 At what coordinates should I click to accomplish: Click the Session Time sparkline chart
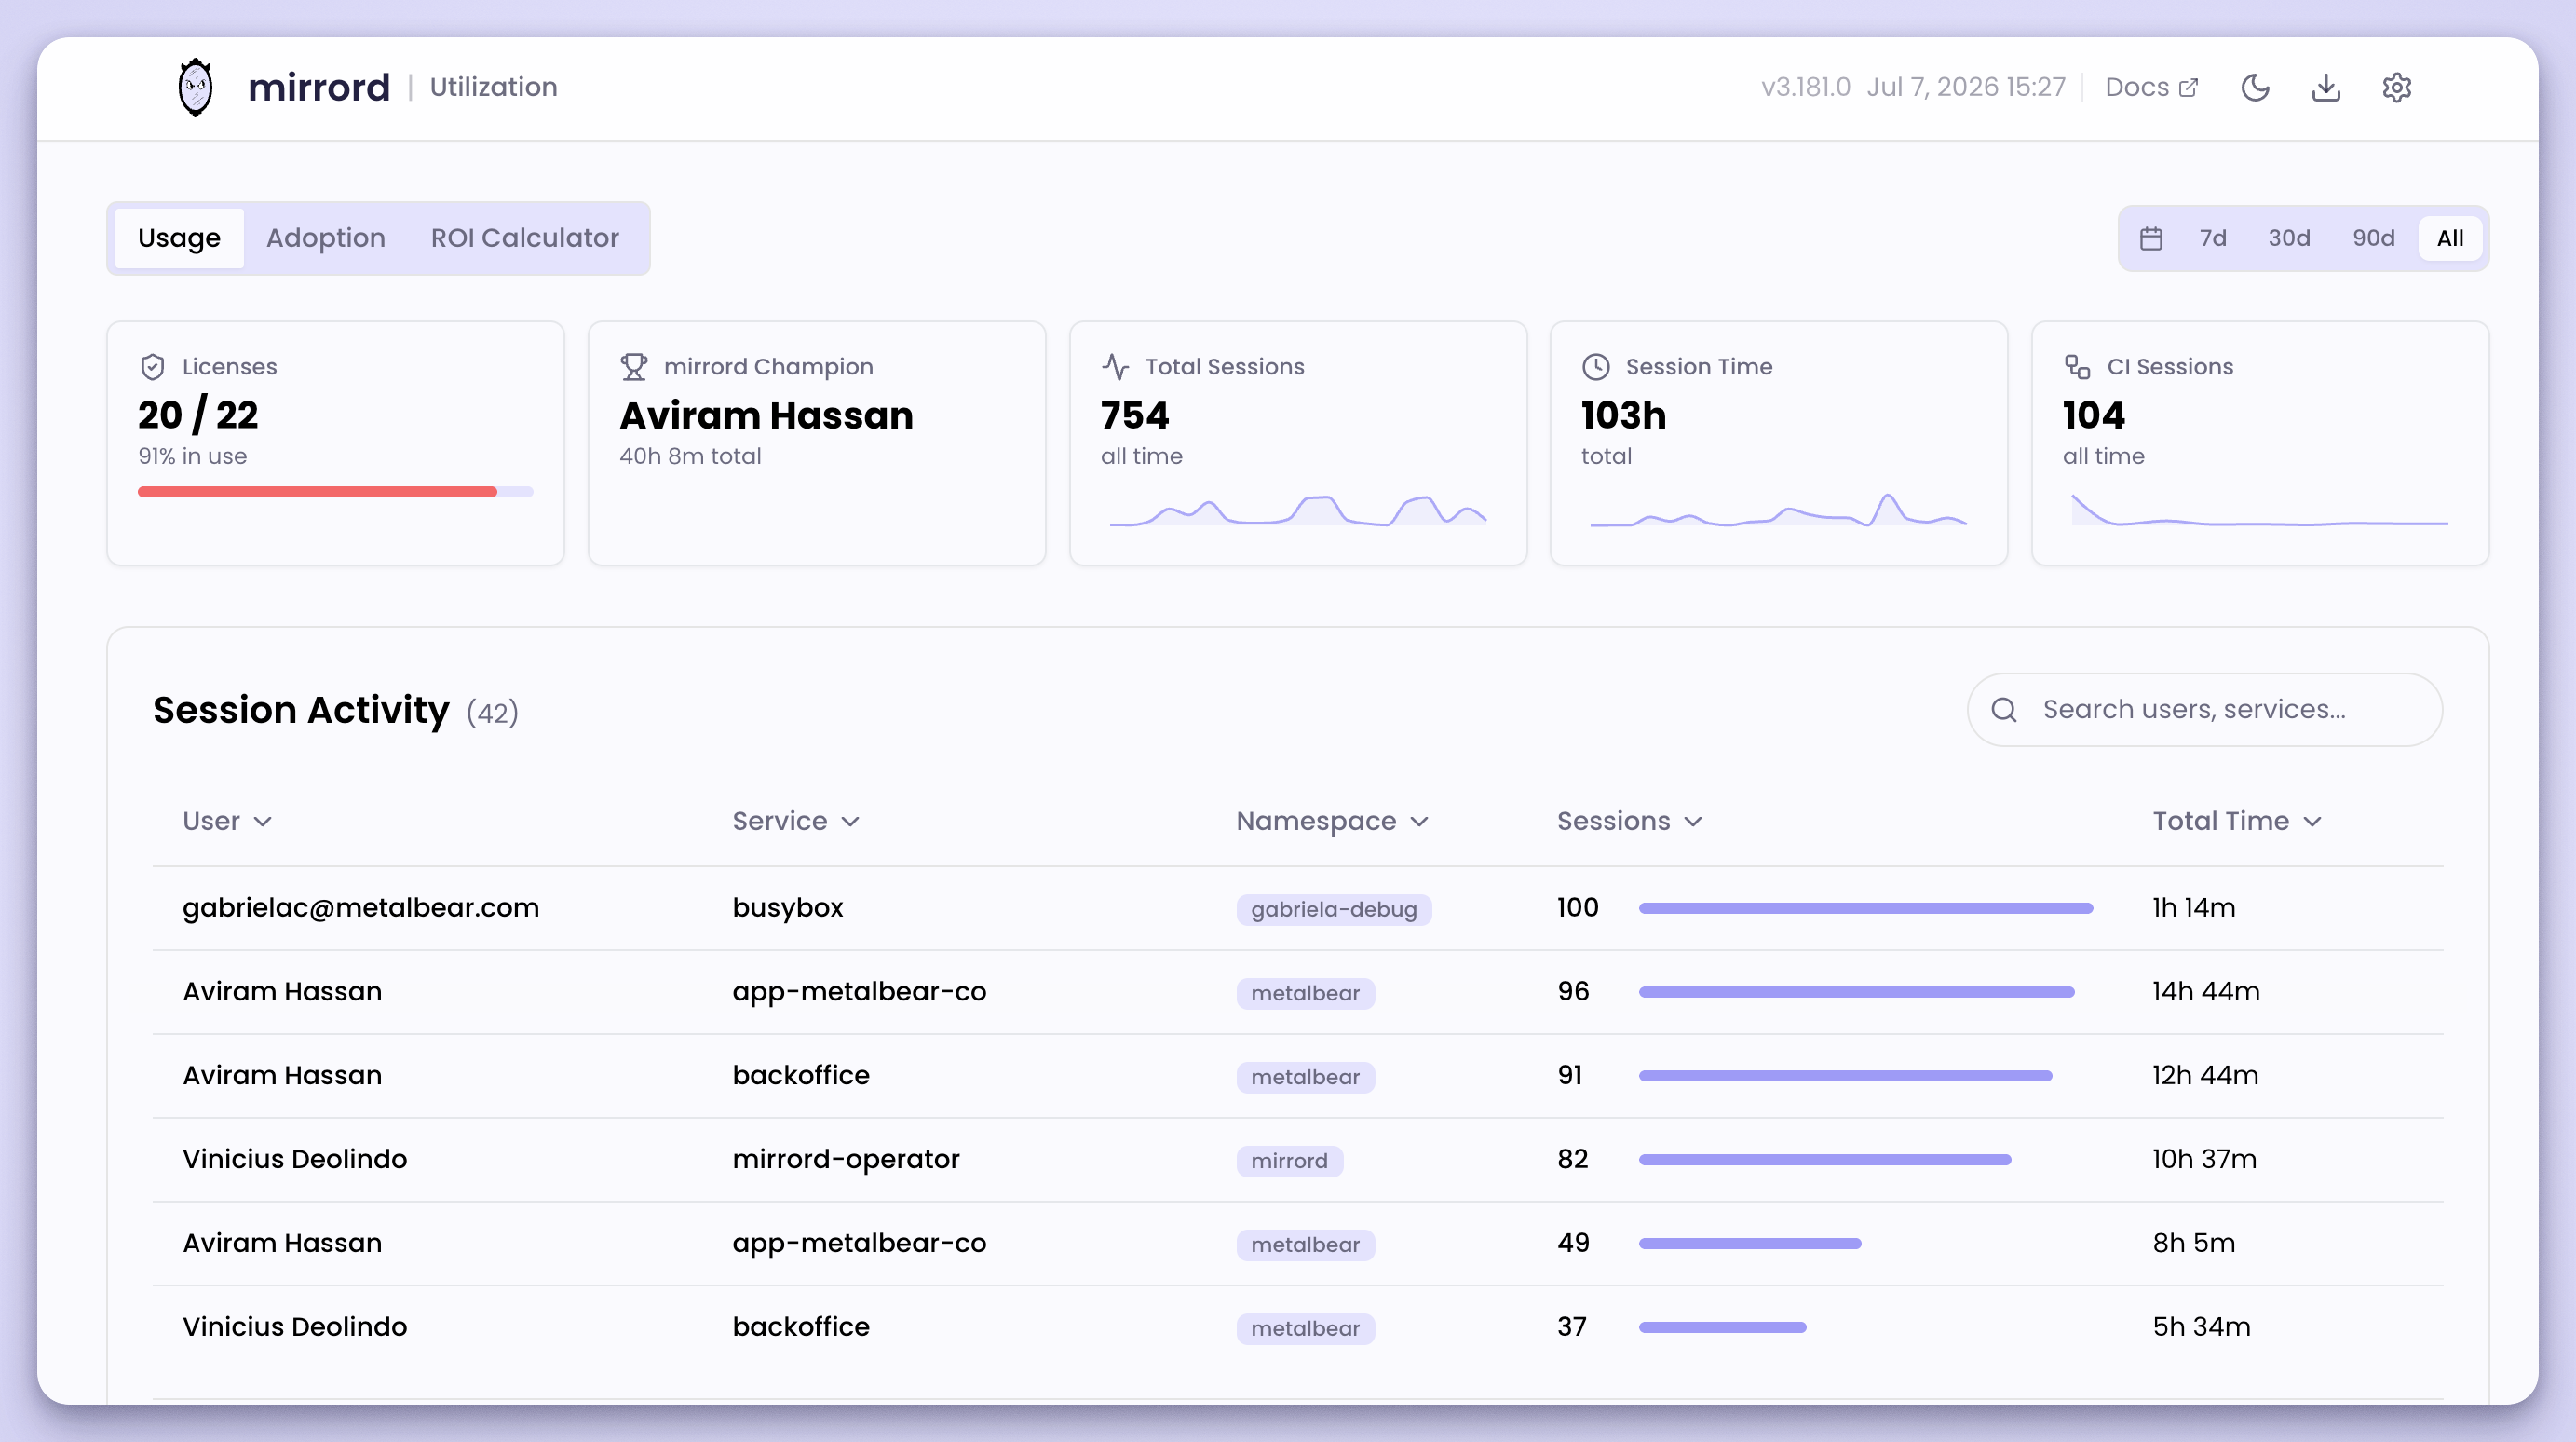click(x=1779, y=510)
